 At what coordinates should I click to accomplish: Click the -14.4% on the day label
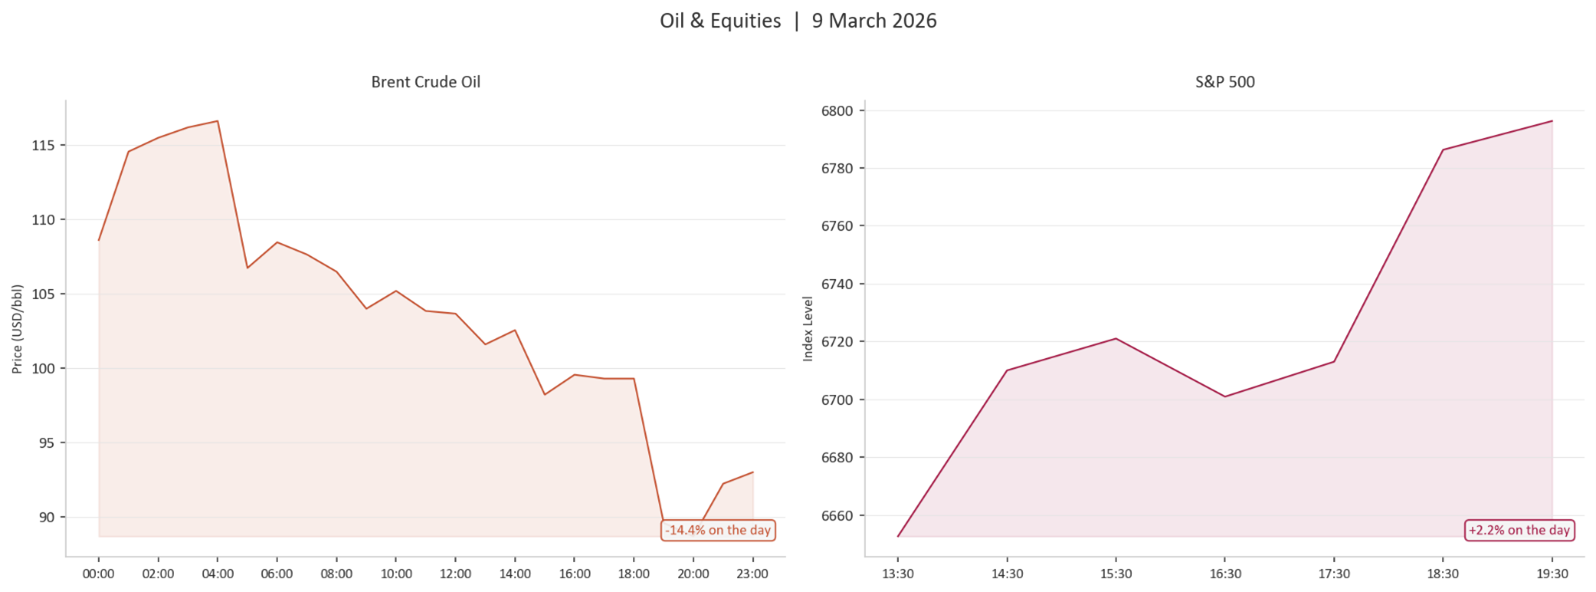pos(718,530)
